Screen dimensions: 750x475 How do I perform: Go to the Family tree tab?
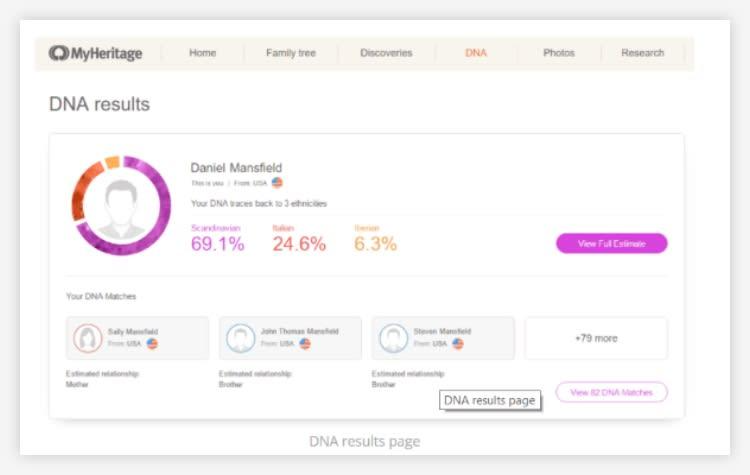(289, 53)
